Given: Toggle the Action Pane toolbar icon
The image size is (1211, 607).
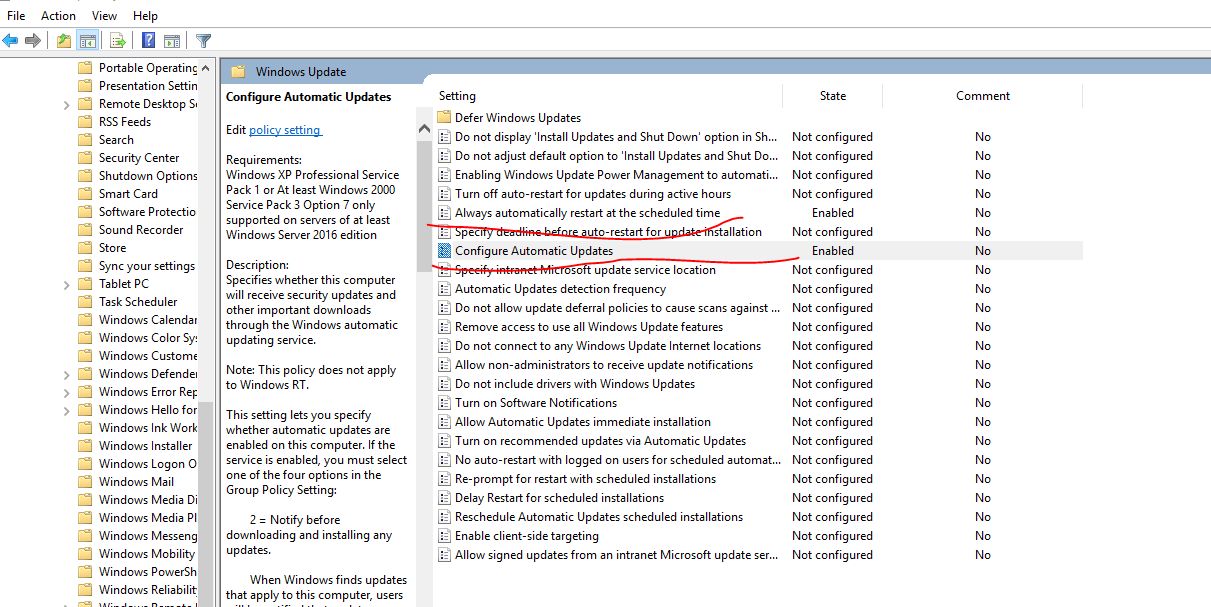Looking at the screenshot, I should pos(172,41).
